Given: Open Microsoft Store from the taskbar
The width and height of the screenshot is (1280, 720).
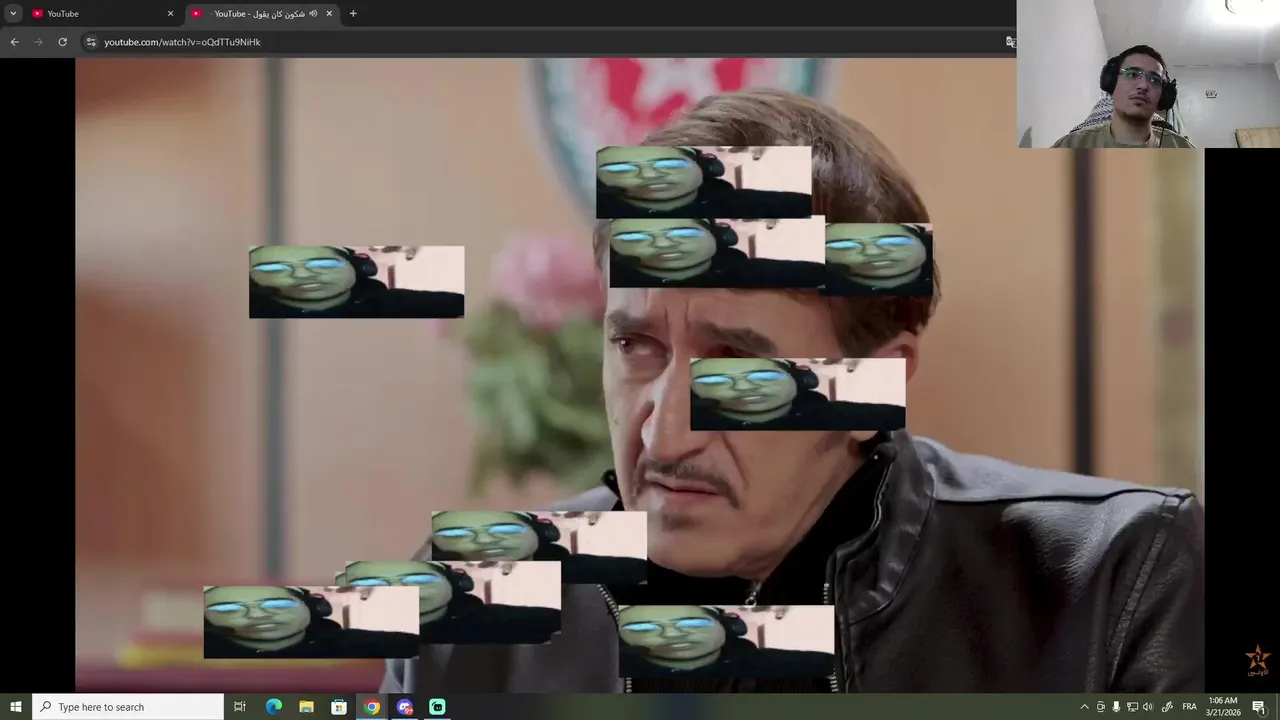Looking at the screenshot, I should 339,707.
